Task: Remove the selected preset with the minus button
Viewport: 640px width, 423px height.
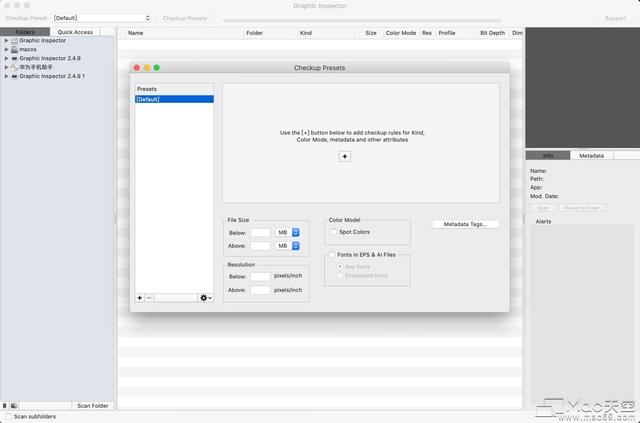Action: coord(149,298)
